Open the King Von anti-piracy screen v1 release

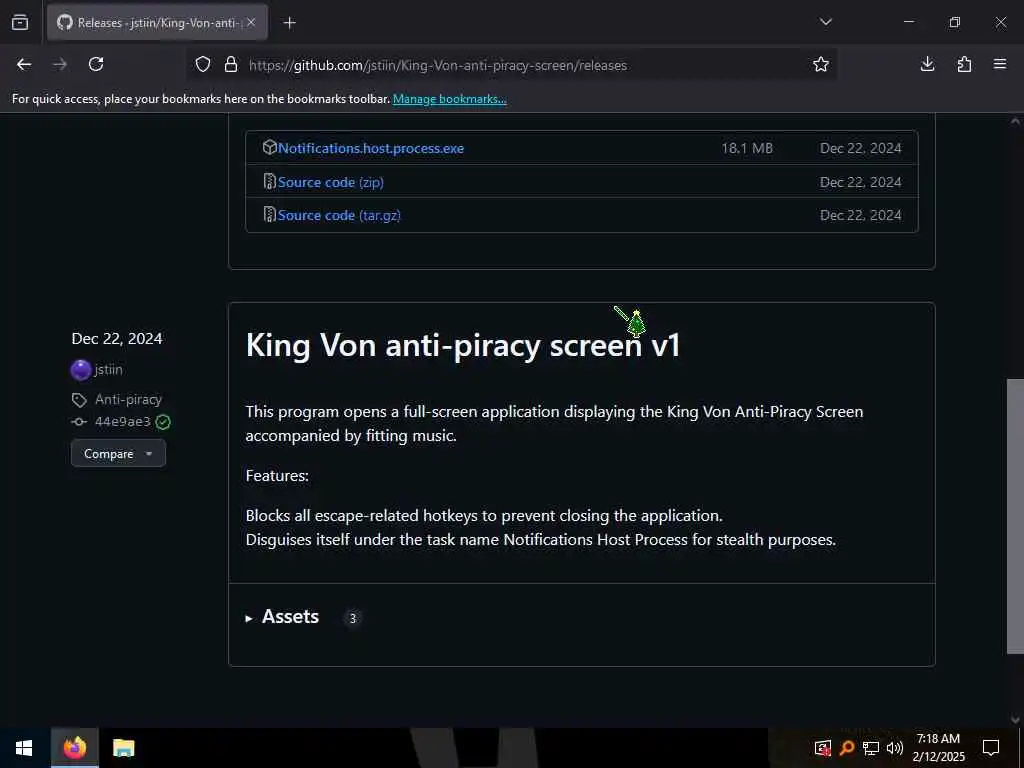(x=462, y=345)
